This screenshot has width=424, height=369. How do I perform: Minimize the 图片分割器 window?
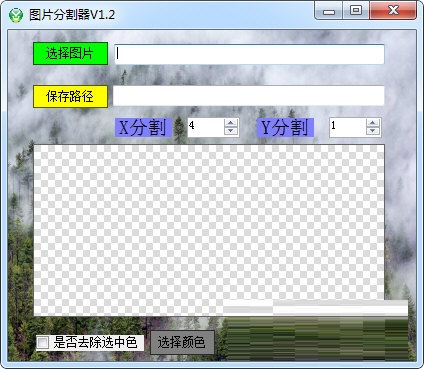329,10
